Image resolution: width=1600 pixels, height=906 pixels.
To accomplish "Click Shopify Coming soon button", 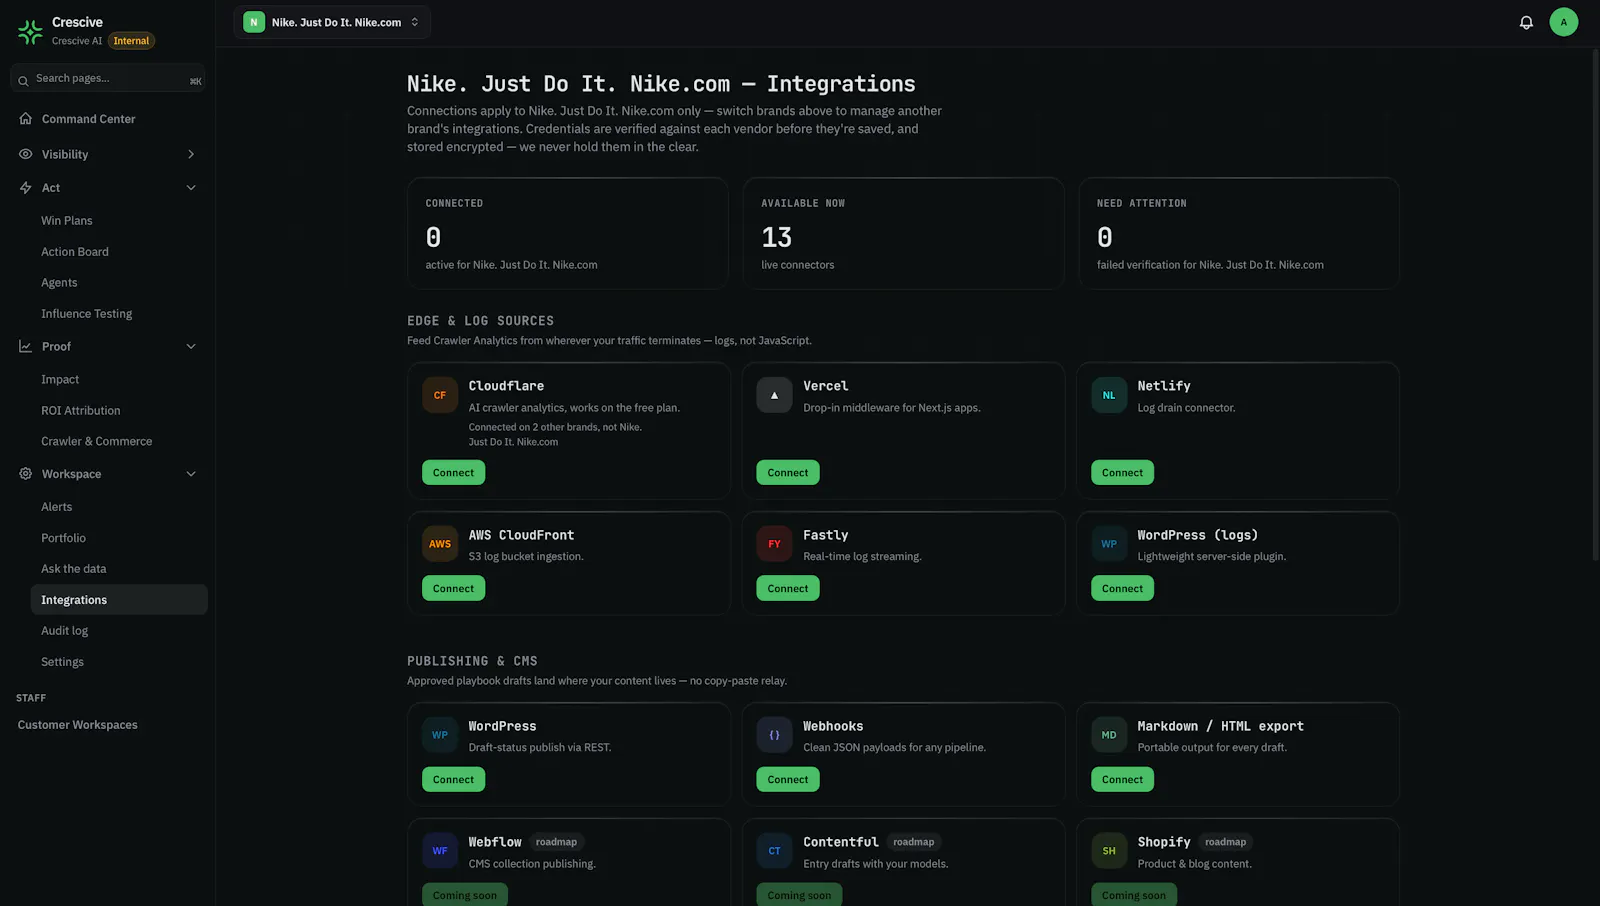I will (1134, 895).
